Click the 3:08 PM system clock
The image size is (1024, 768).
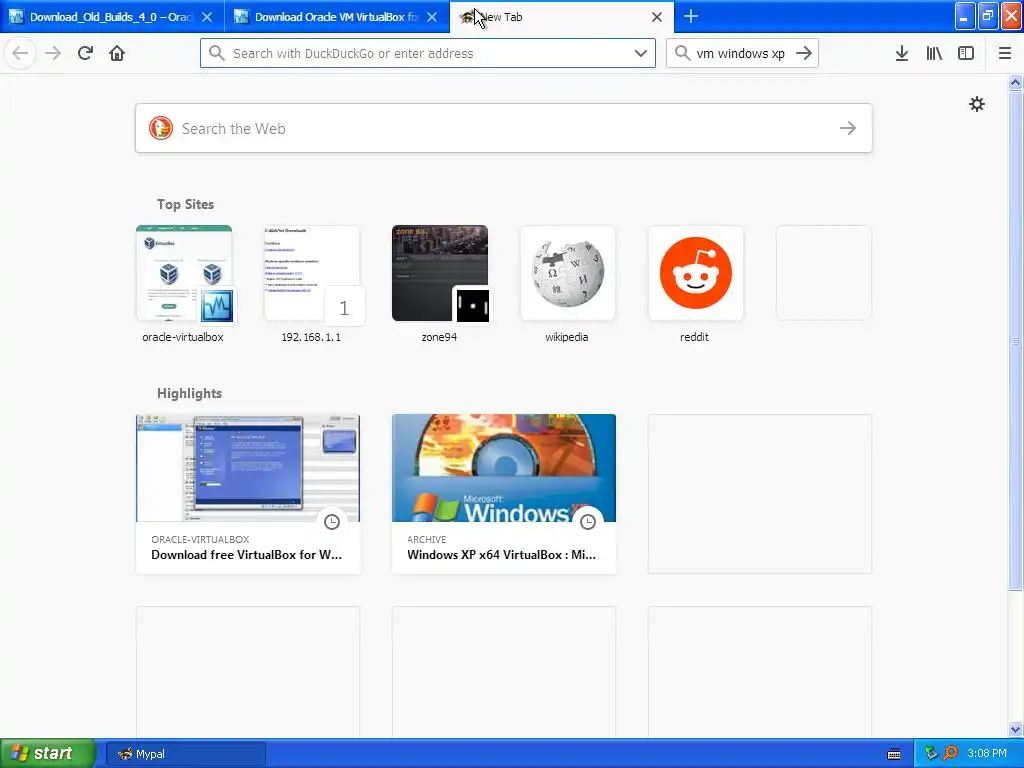coord(987,754)
